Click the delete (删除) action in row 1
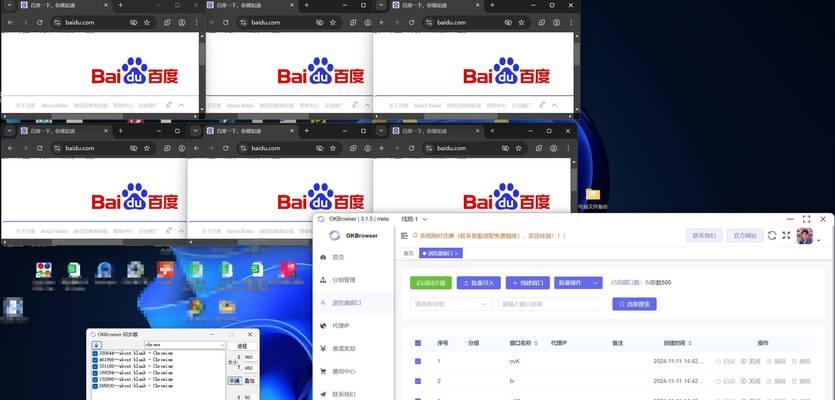 click(801, 361)
